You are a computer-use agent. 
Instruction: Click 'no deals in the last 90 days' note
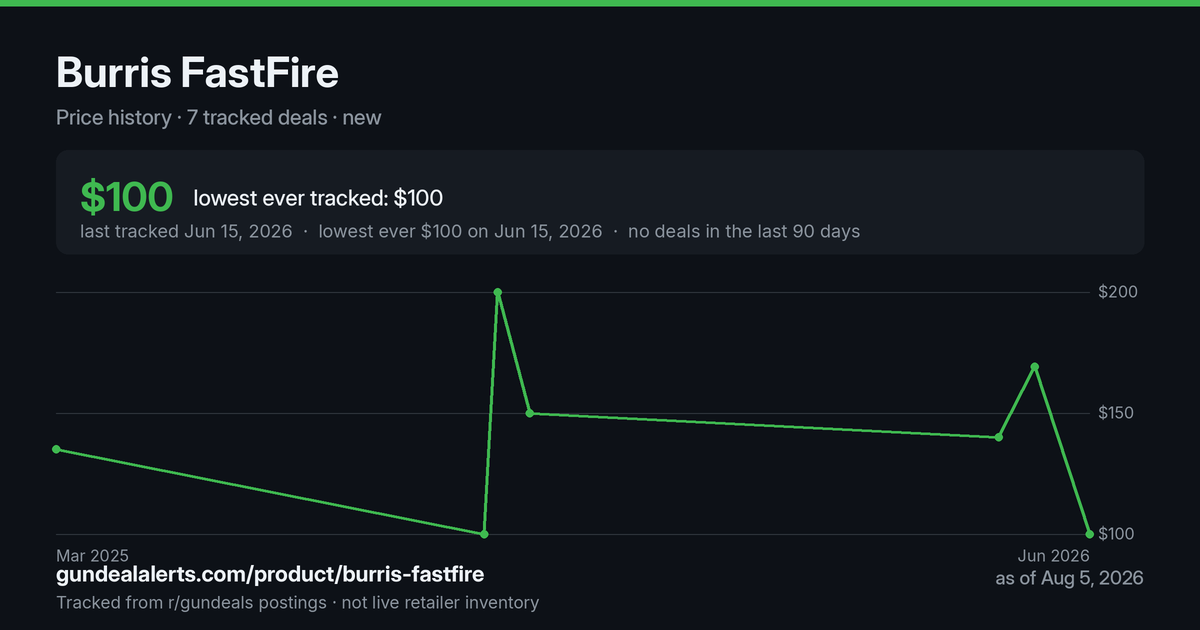[x=744, y=231]
